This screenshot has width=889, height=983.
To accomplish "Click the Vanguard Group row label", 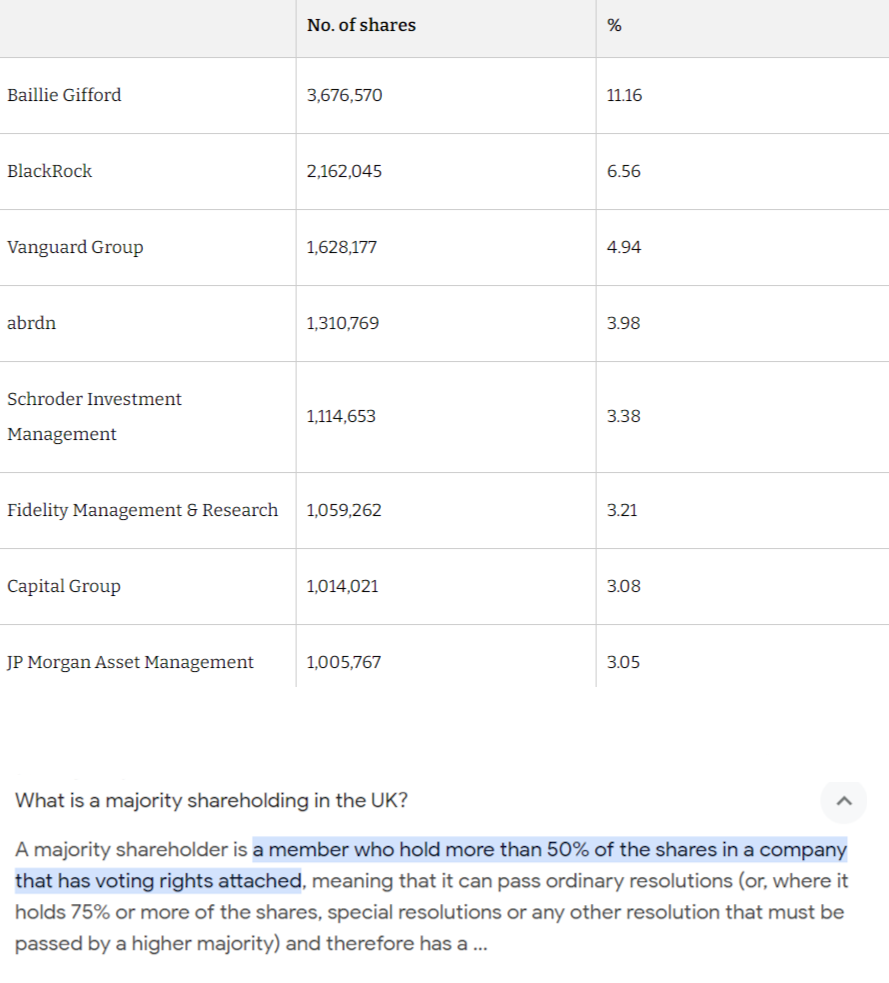I will point(75,247).
